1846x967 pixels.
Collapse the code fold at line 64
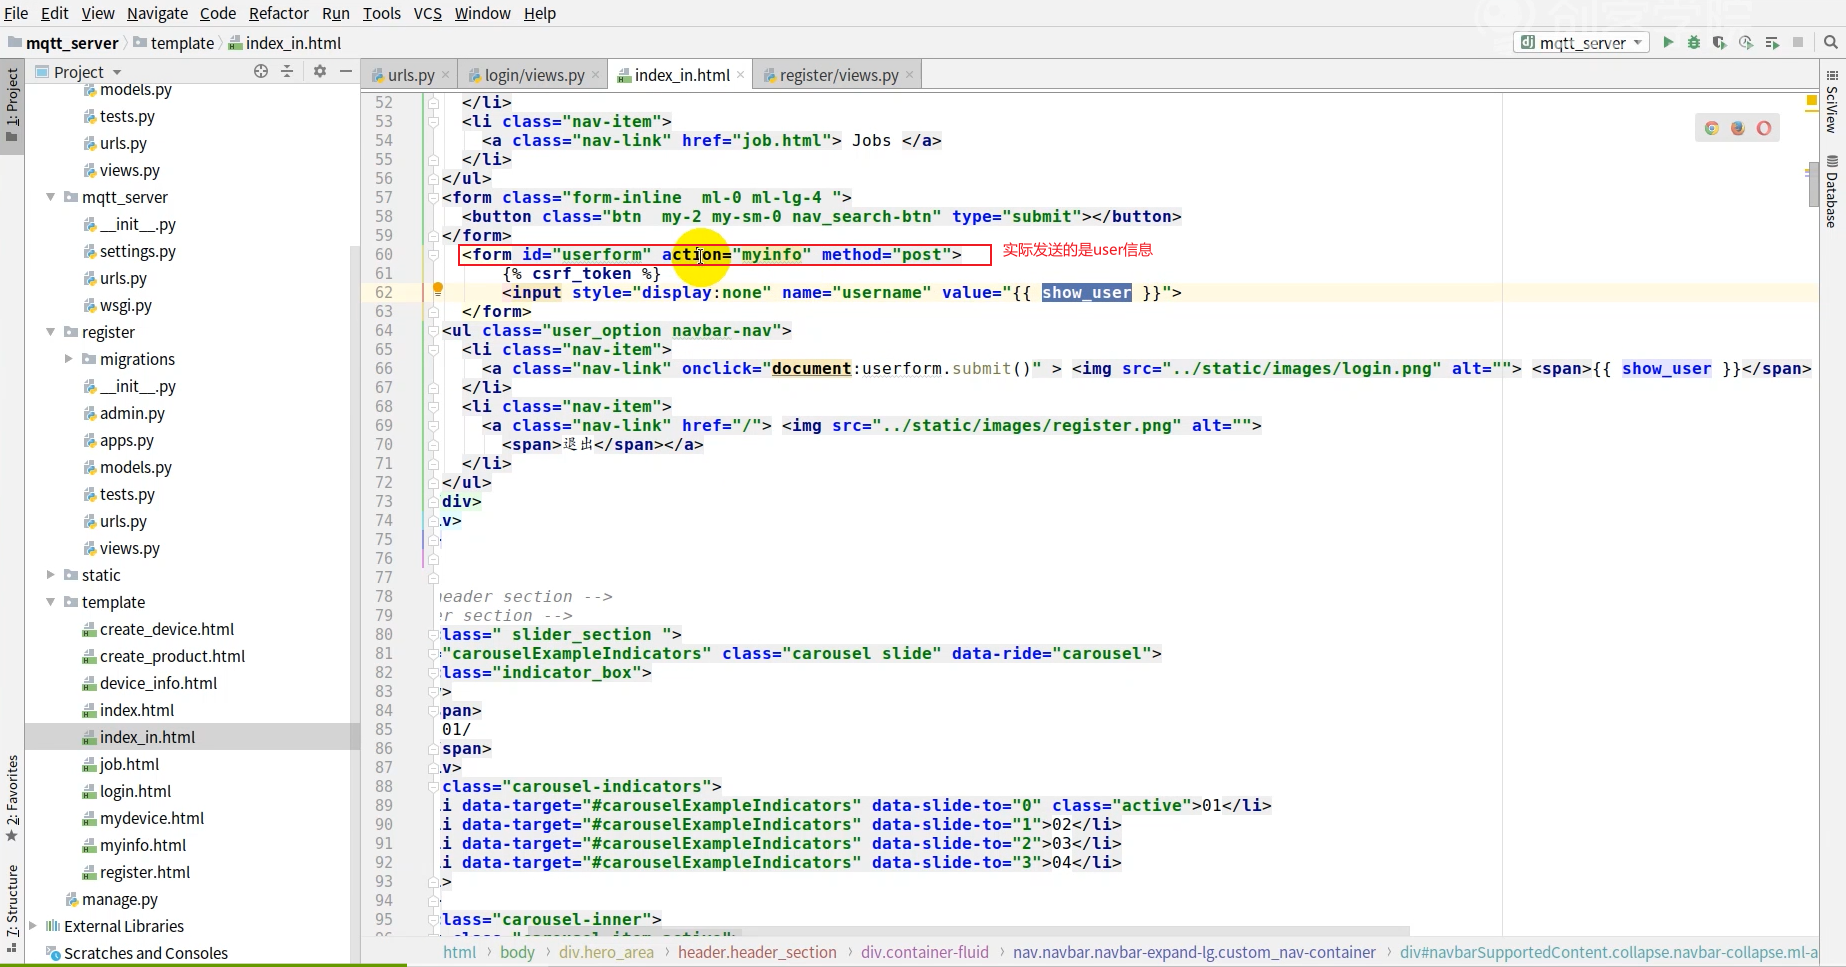pyautogui.click(x=433, y=330)
